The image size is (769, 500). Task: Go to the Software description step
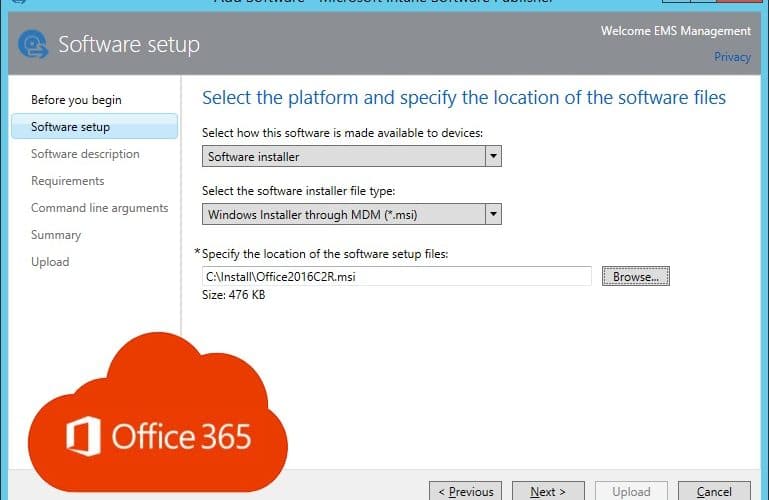(85, 154)
